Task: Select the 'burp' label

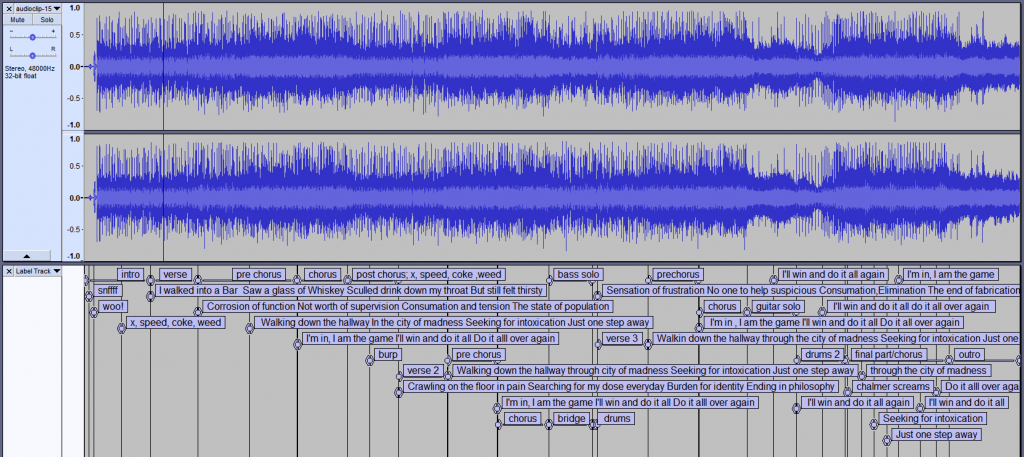Action: (x=387, y=355)
